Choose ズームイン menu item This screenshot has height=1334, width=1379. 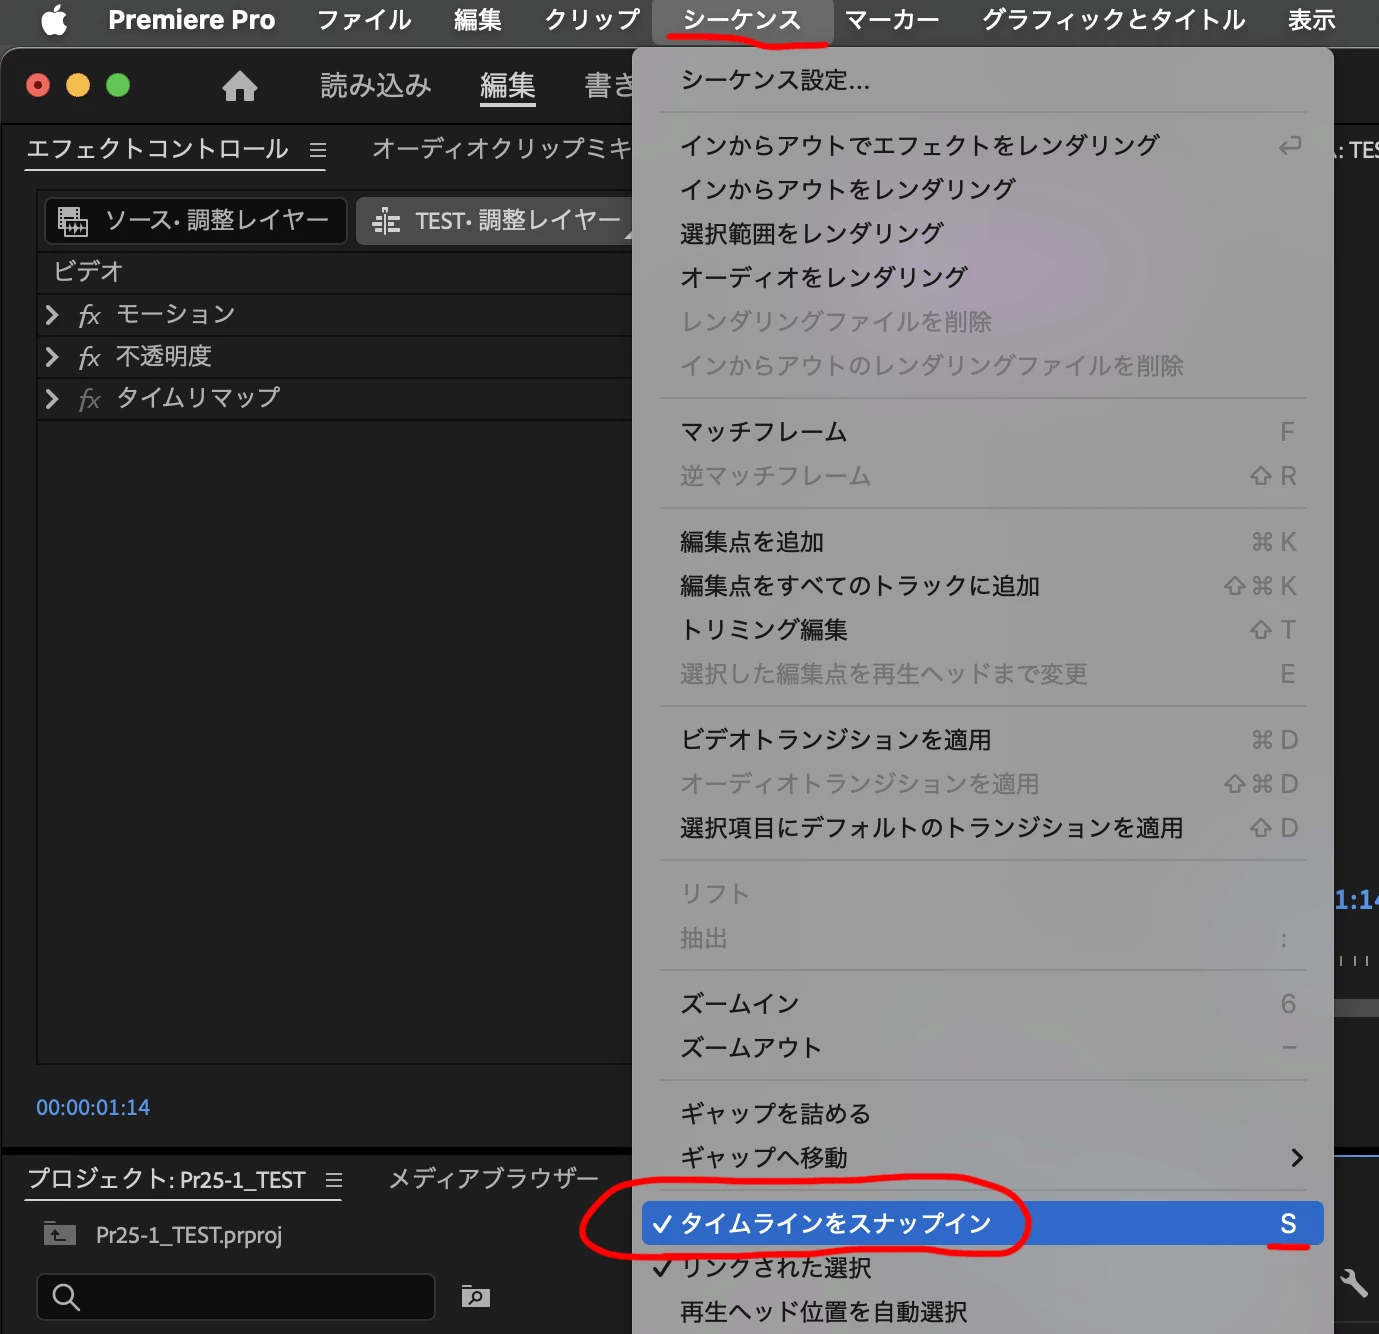(x=983, y=1004)
